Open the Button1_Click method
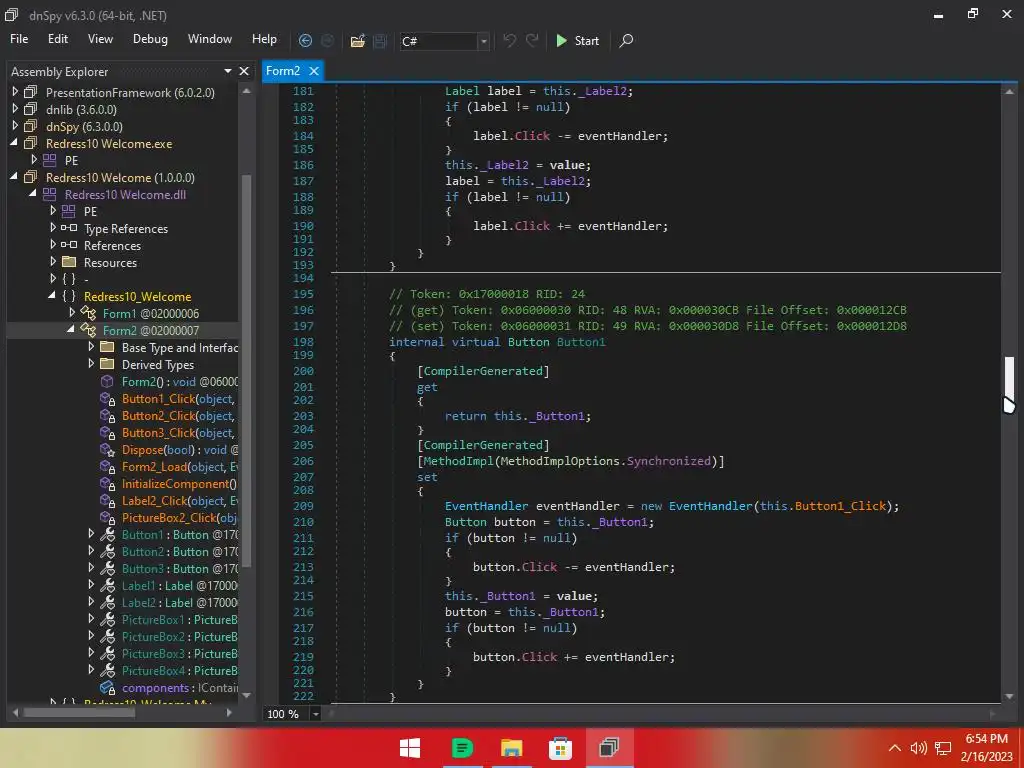This screenshot has height=768, width=1024. click(178, 398)
